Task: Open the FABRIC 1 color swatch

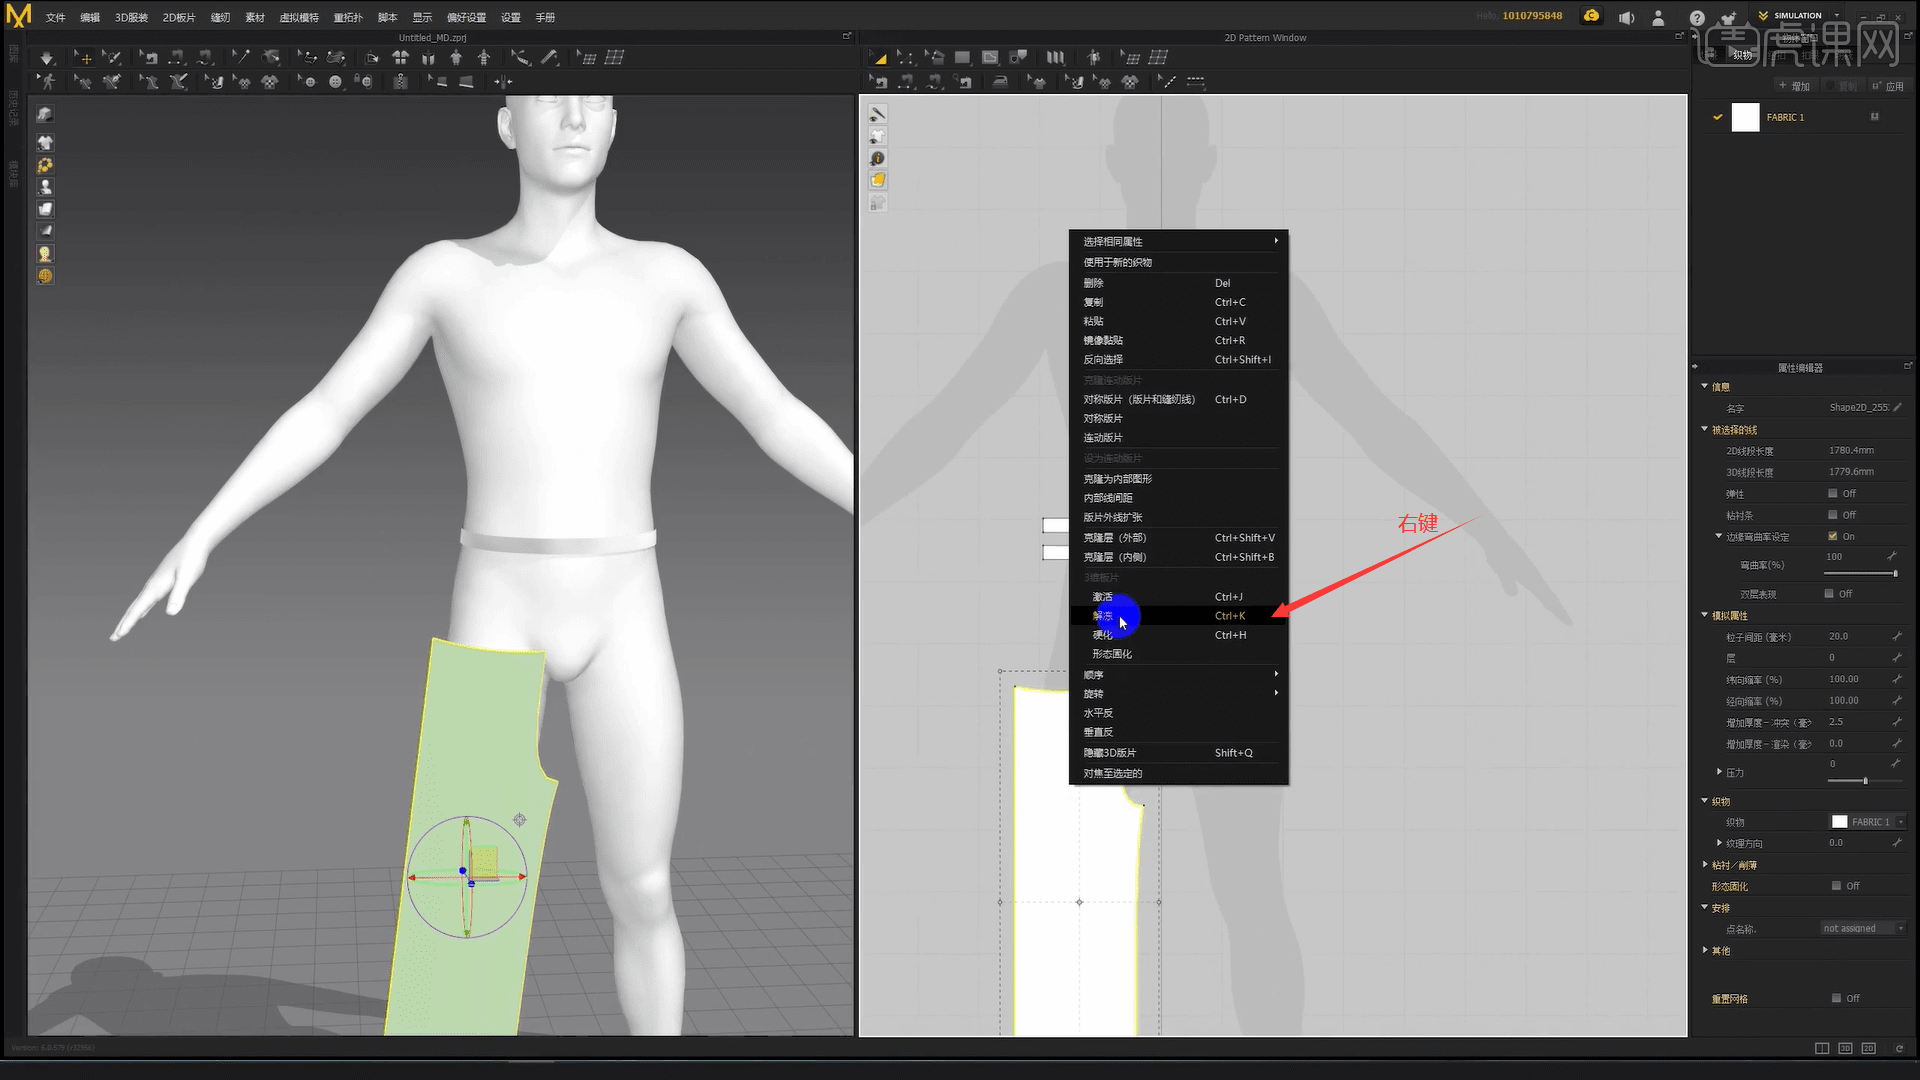Action: coord(1745,117)
